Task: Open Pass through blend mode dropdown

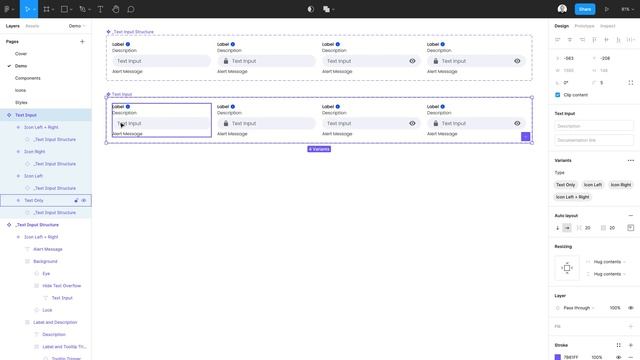Action: point(579,308)
